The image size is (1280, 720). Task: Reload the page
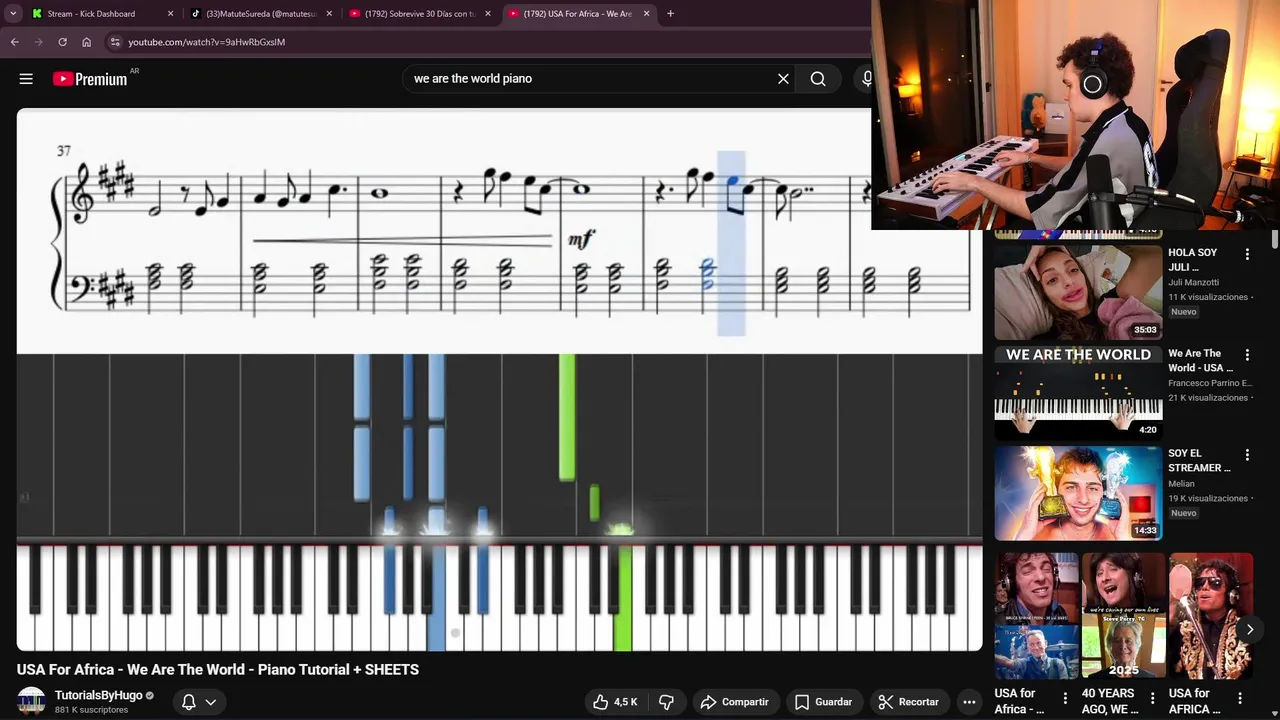point(62,42)
